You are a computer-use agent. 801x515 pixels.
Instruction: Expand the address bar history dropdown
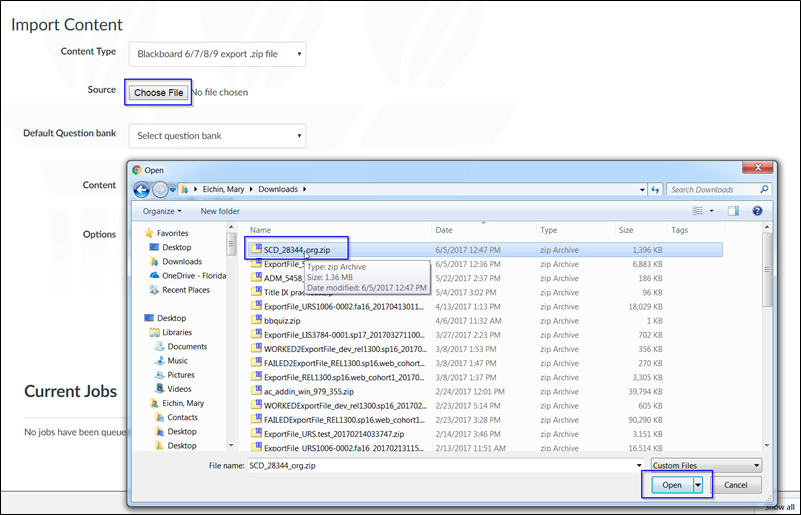pos(642,190)
